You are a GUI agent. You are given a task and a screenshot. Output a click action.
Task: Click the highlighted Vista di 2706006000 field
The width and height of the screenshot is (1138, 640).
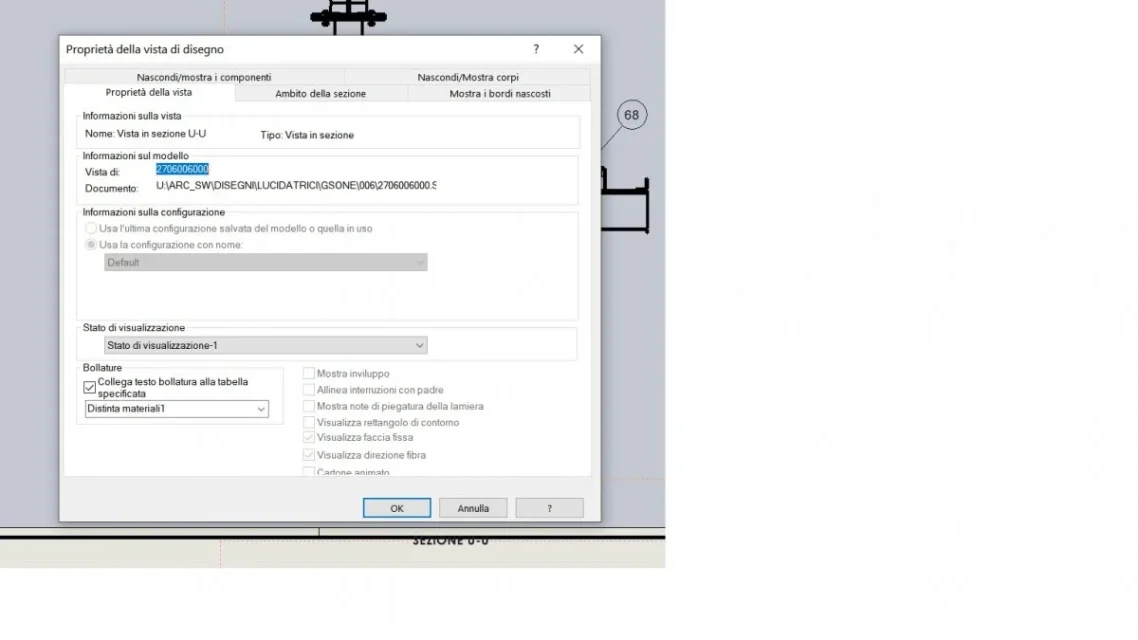pyautogui.click(x=182, y=169)
